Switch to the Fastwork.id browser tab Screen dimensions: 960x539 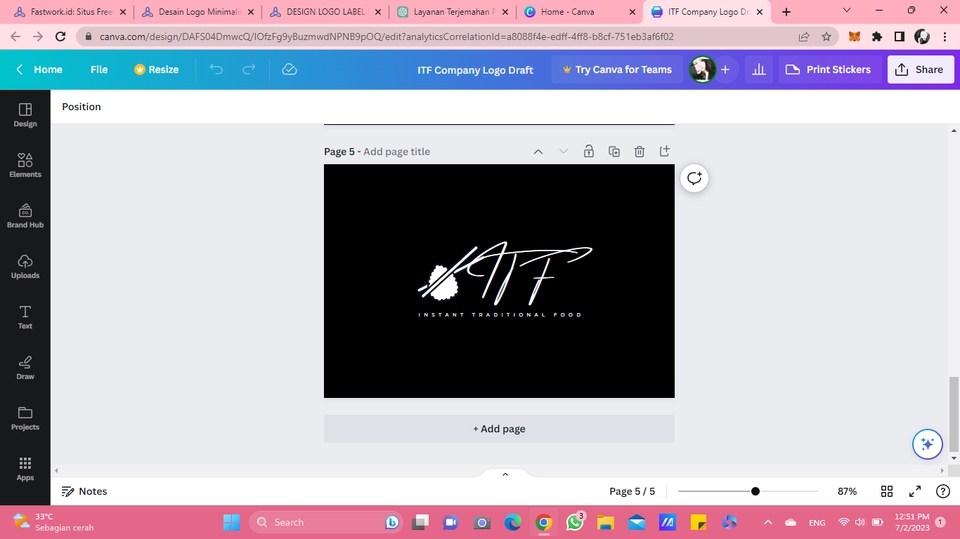coord(70,12)
